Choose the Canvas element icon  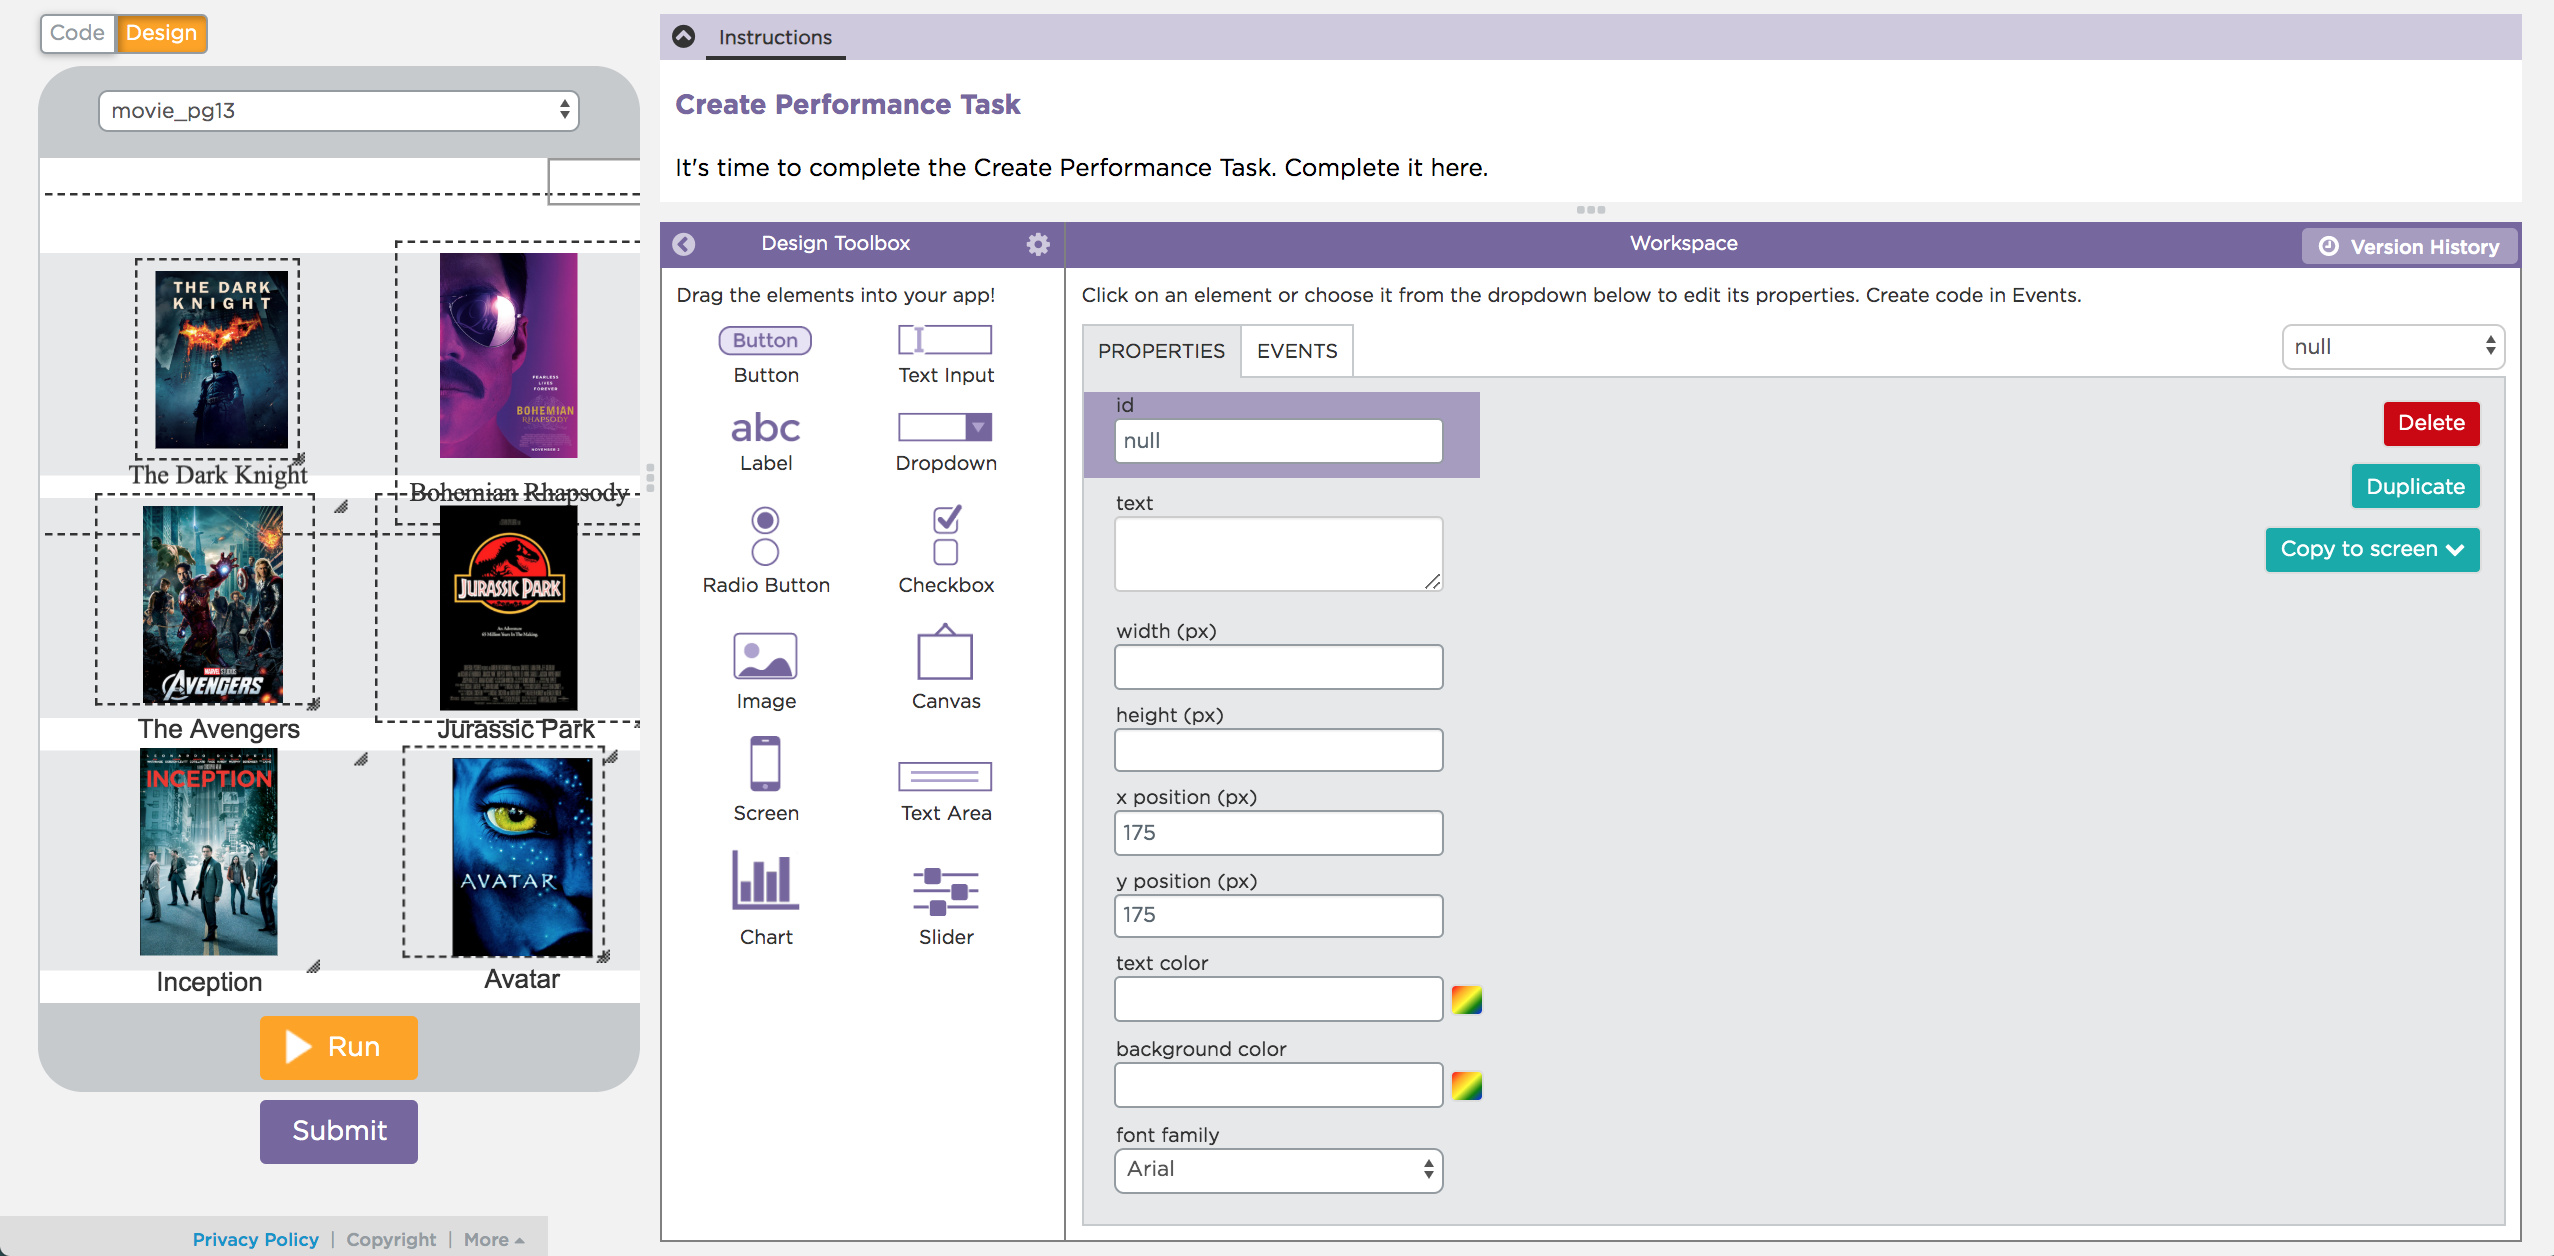click(945, 653)
